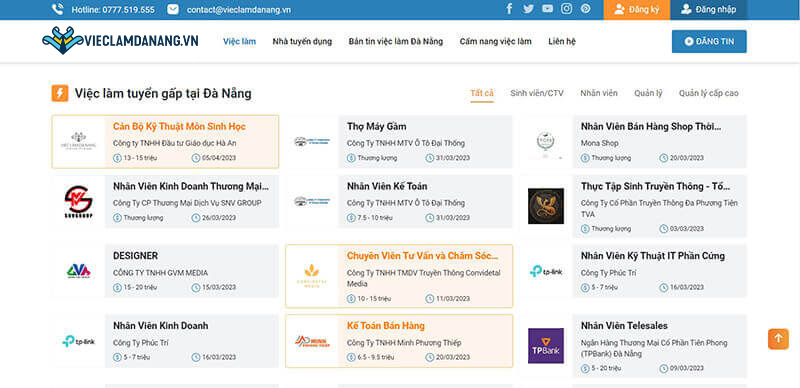
Task: Switch to the Nhân viên filter tab
Action: [598, 93]
